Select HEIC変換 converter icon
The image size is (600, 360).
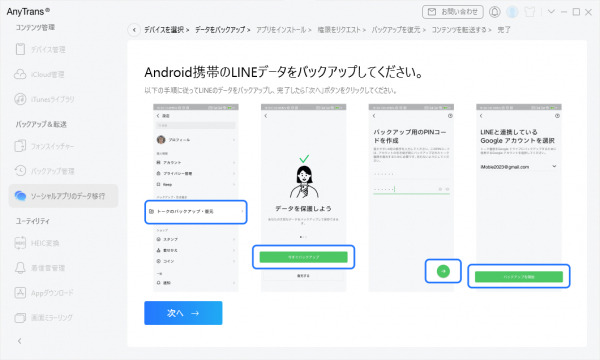[x=20, y=243]
